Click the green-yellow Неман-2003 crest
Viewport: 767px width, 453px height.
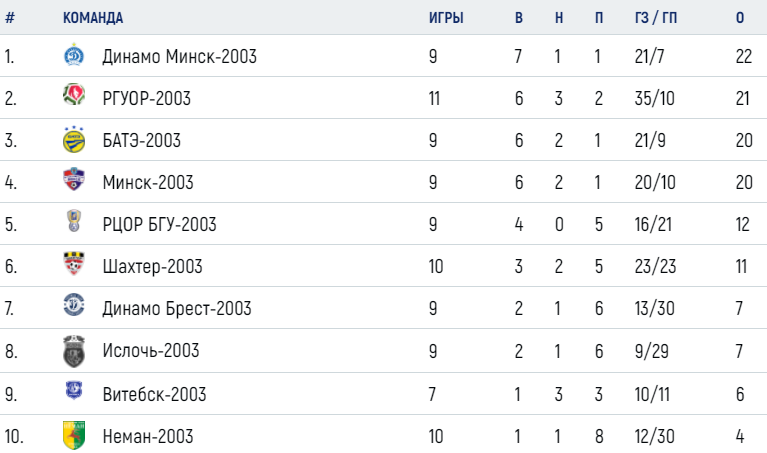tap(74, 435)
